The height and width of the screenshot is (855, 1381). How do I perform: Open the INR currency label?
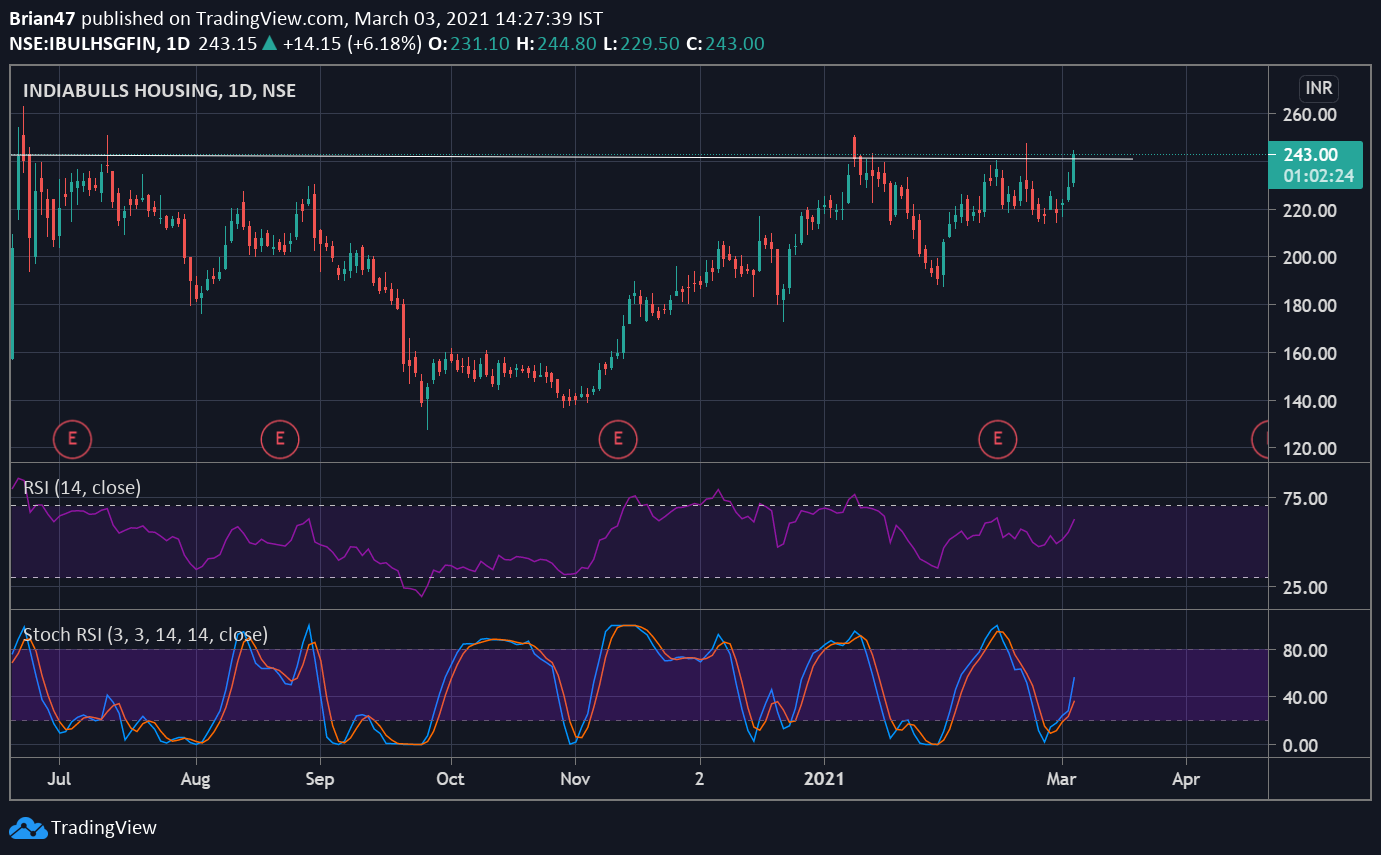point(1319,88)
